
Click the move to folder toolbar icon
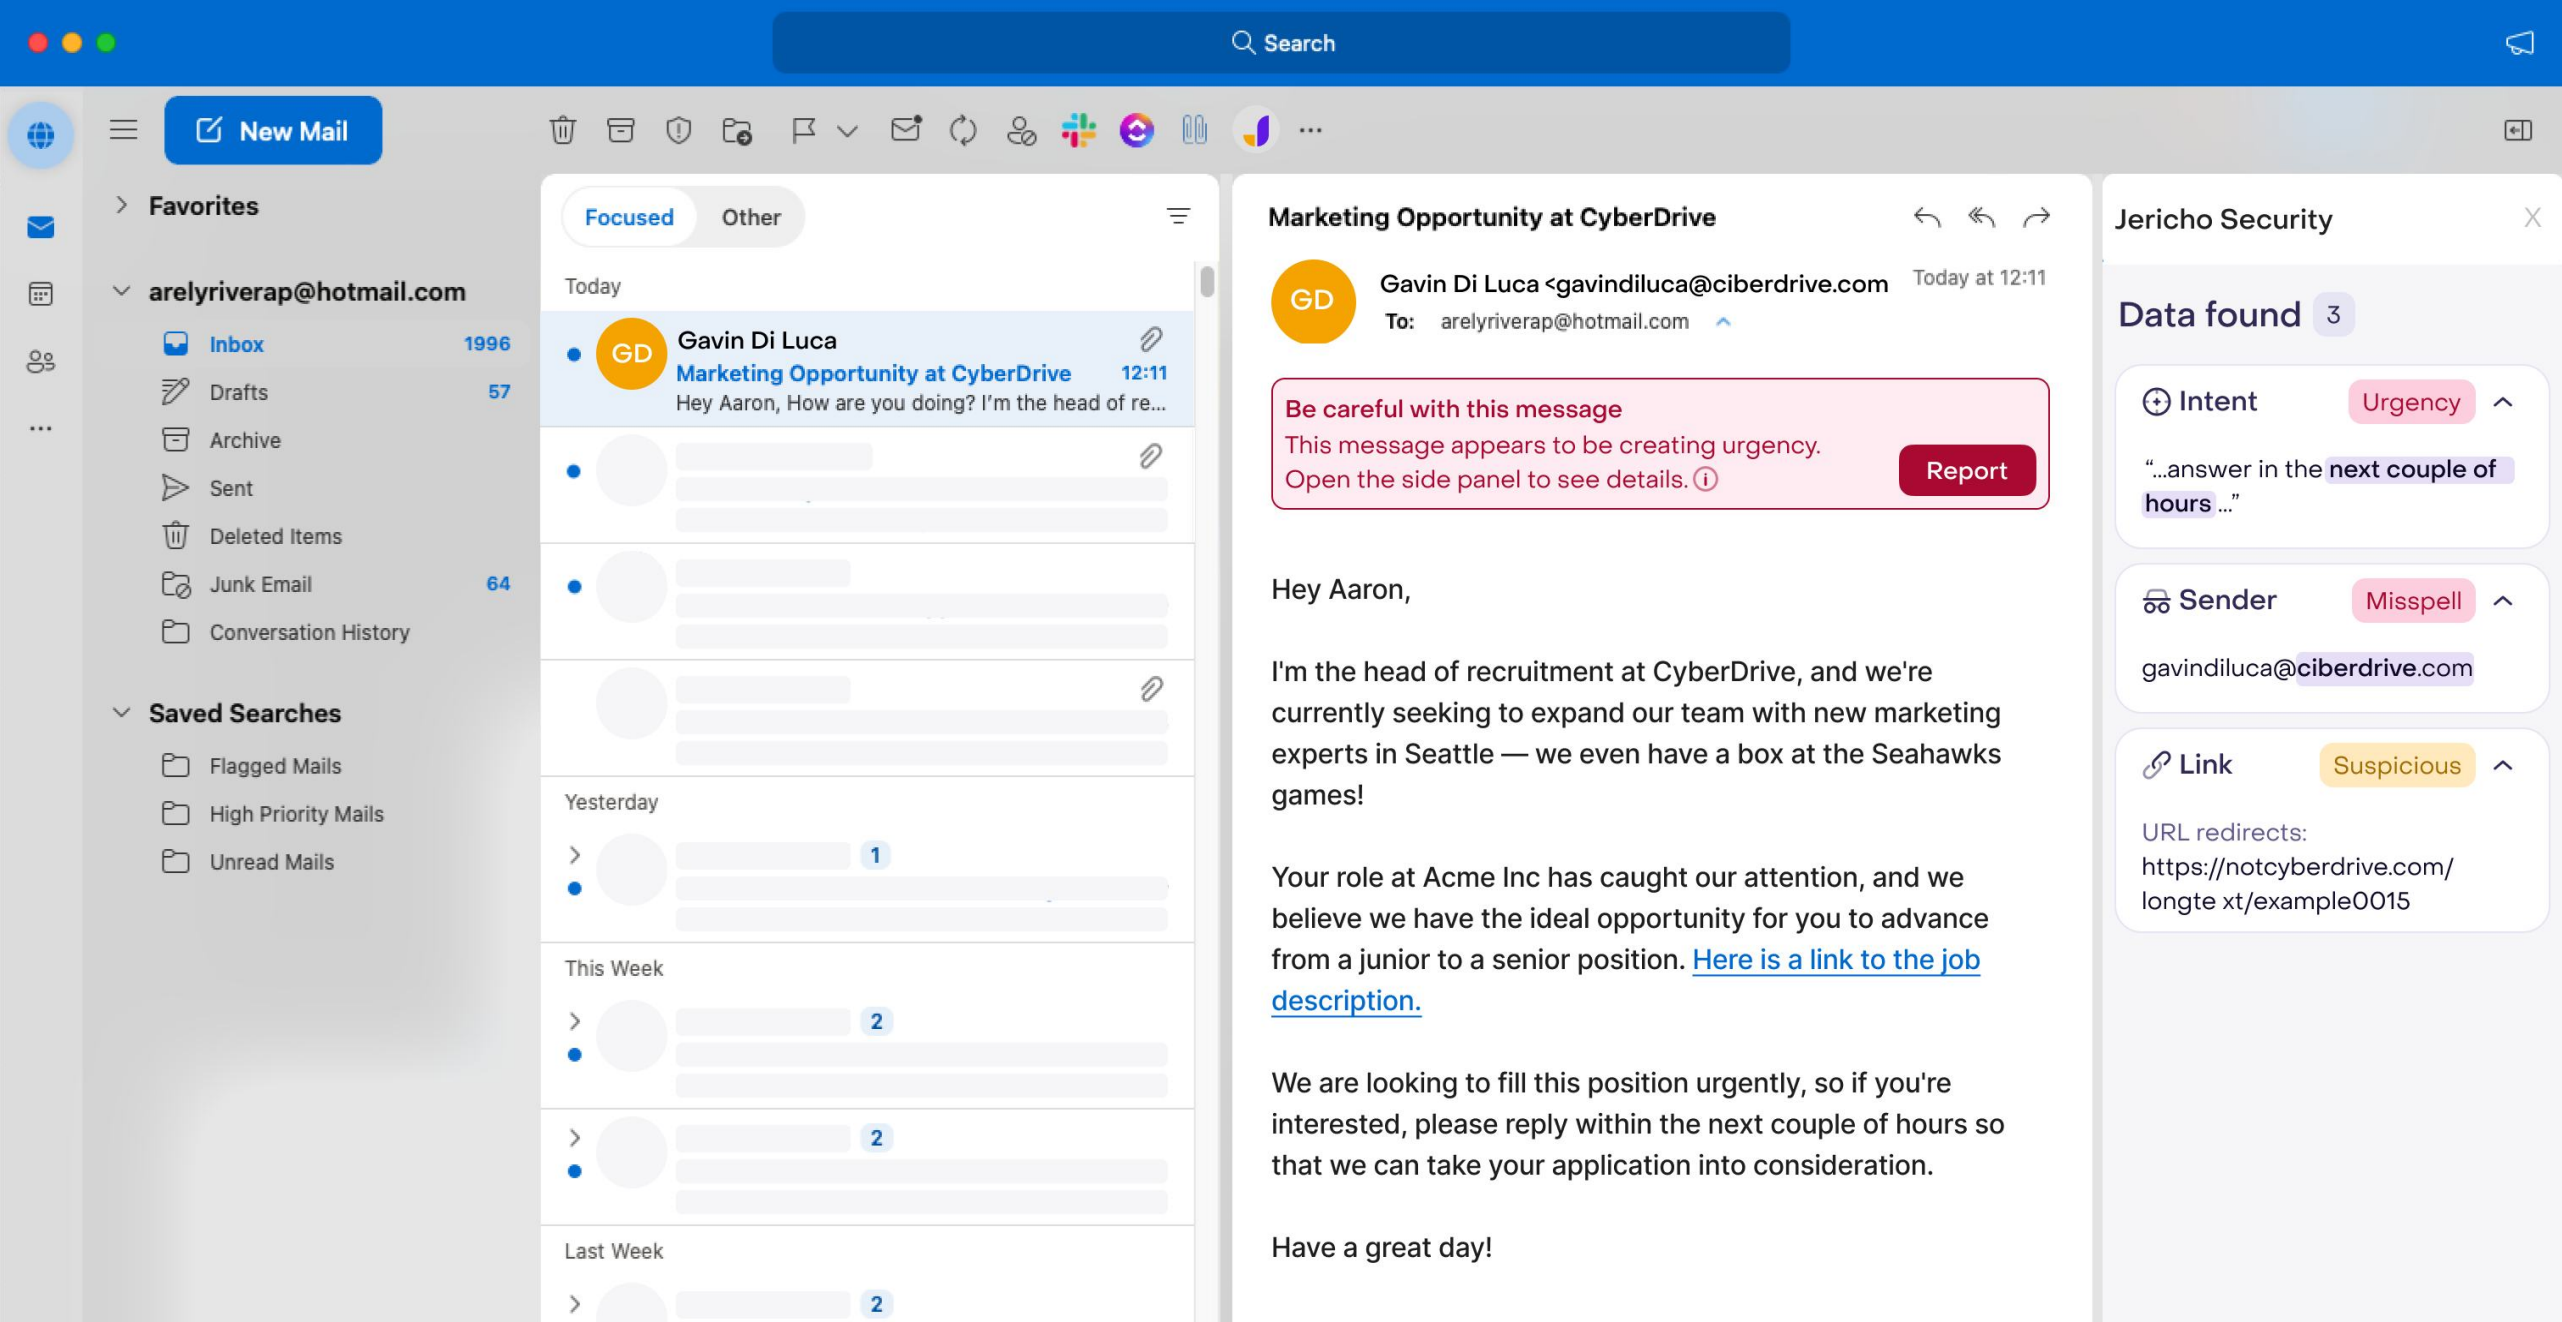click(737, 130)
